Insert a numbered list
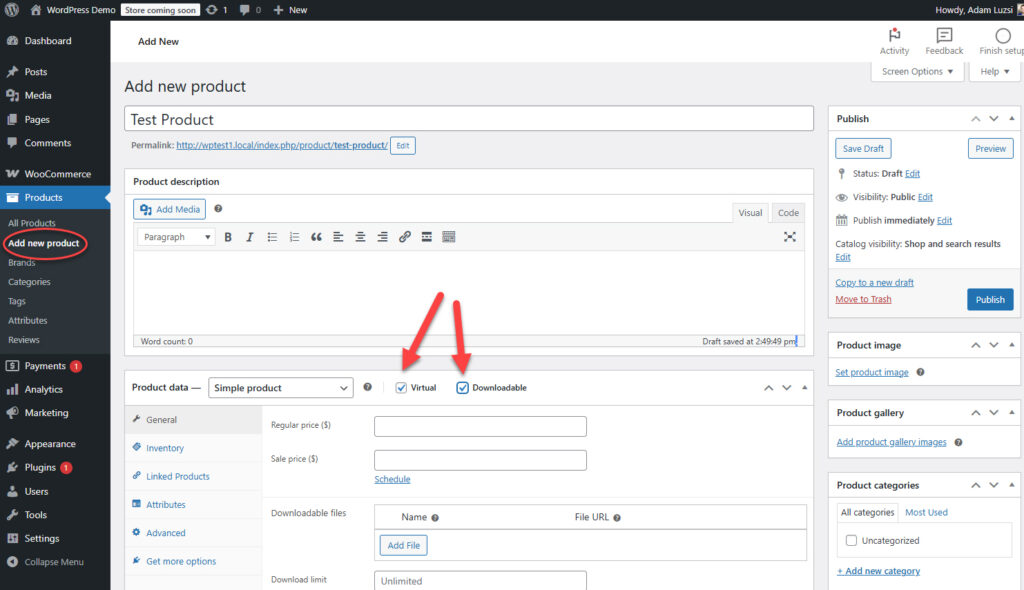1024x590 pixels. [295, 237]
